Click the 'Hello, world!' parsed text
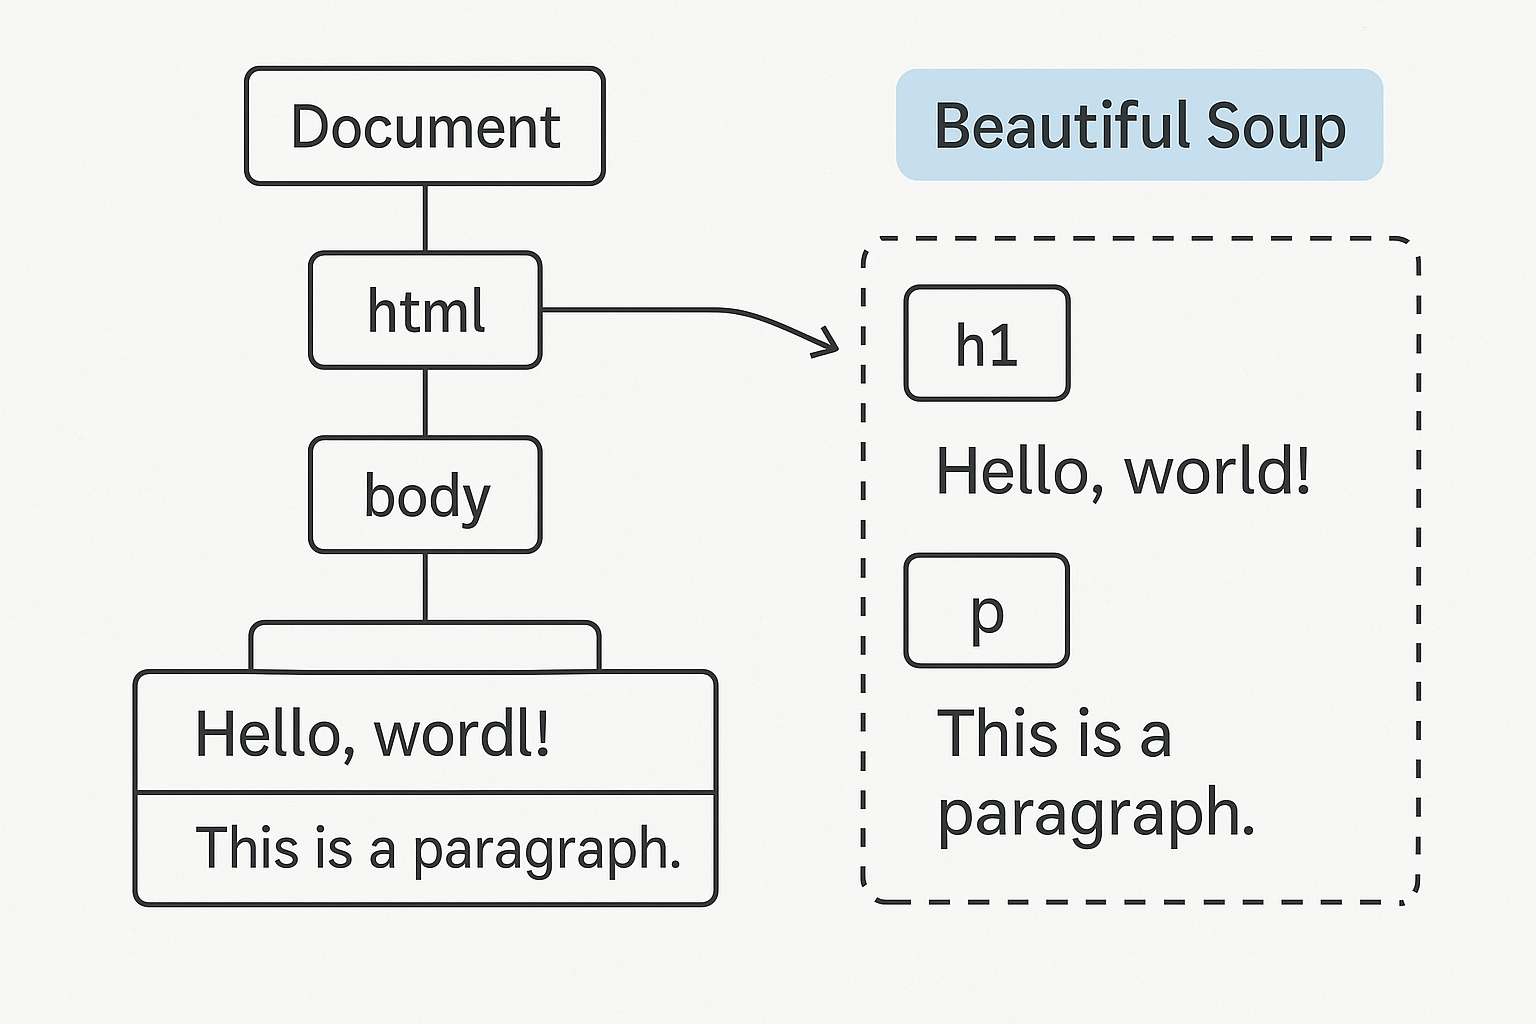 coord(1123,471)
